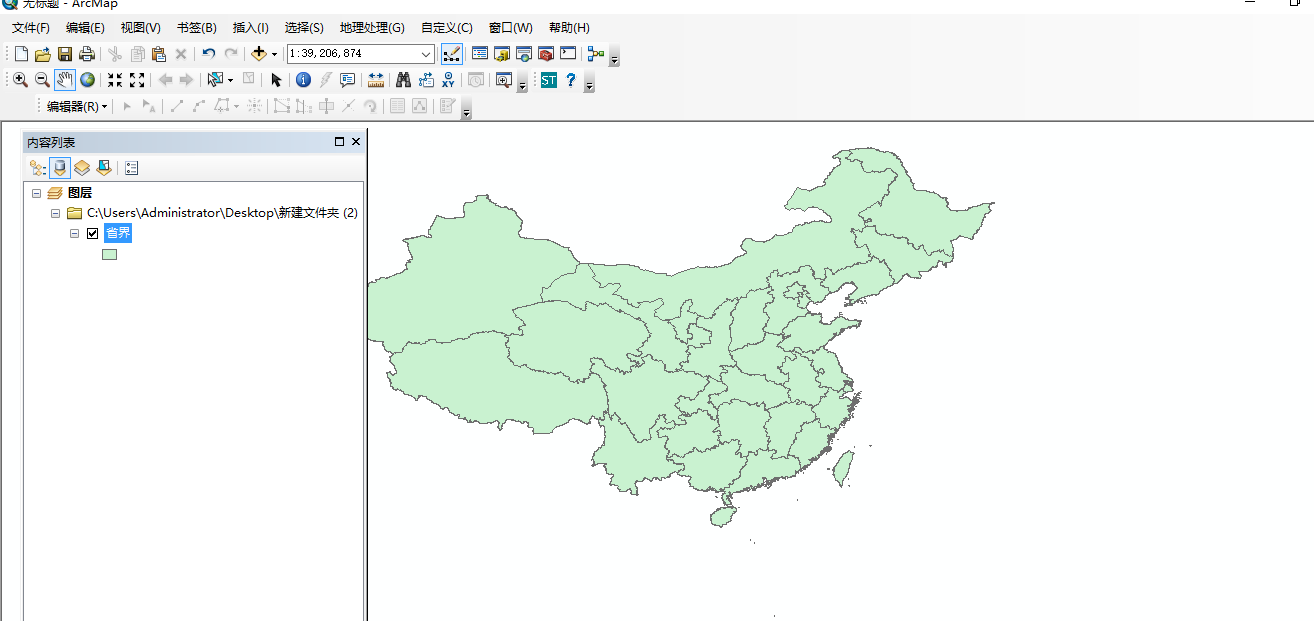This screenshot has height=621, width=1314.
Task: Open the Select Features tool dropdown arrow
Action: (230, 80)
